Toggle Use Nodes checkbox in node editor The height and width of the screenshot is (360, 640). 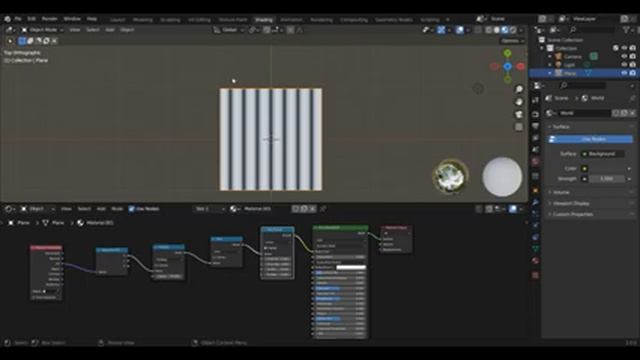click(131, 209)
